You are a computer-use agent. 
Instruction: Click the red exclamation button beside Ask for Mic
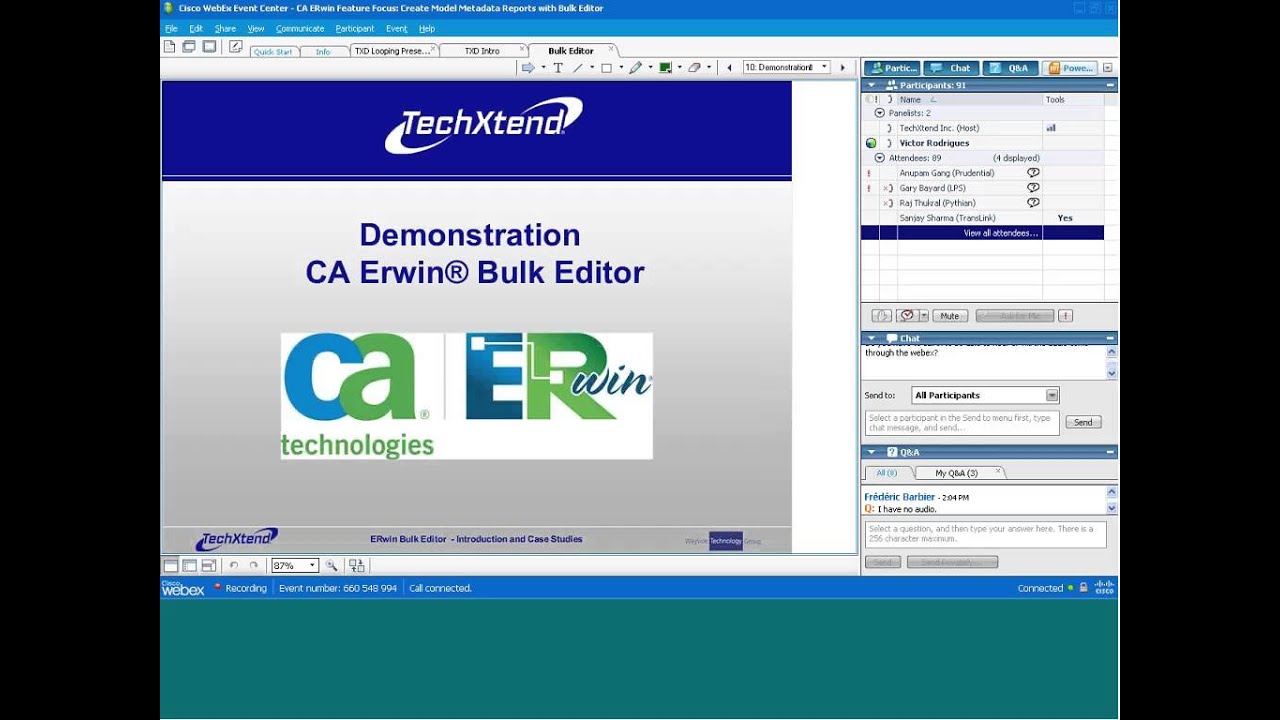tap(1065, 316)
